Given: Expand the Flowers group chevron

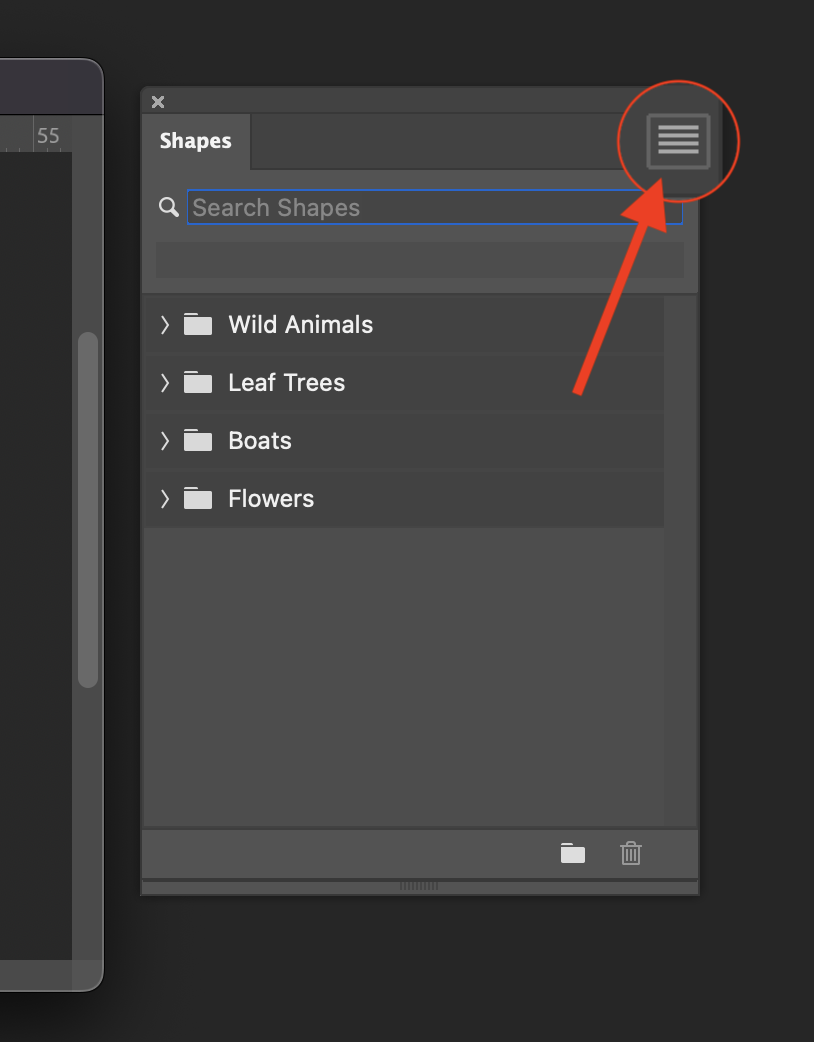Looking at the screenshot, I should [x=165, y=499].
